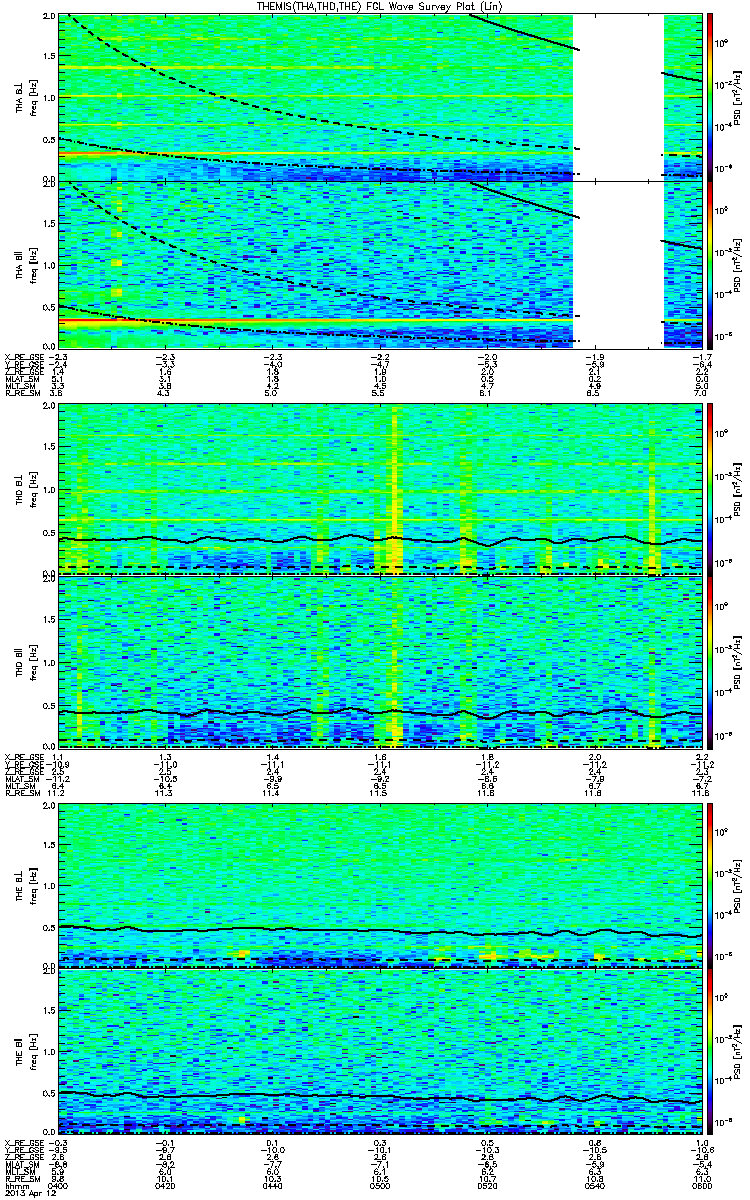
Task: Select the THA B-parallel spectrogram panel
Action: coord(381,264)
